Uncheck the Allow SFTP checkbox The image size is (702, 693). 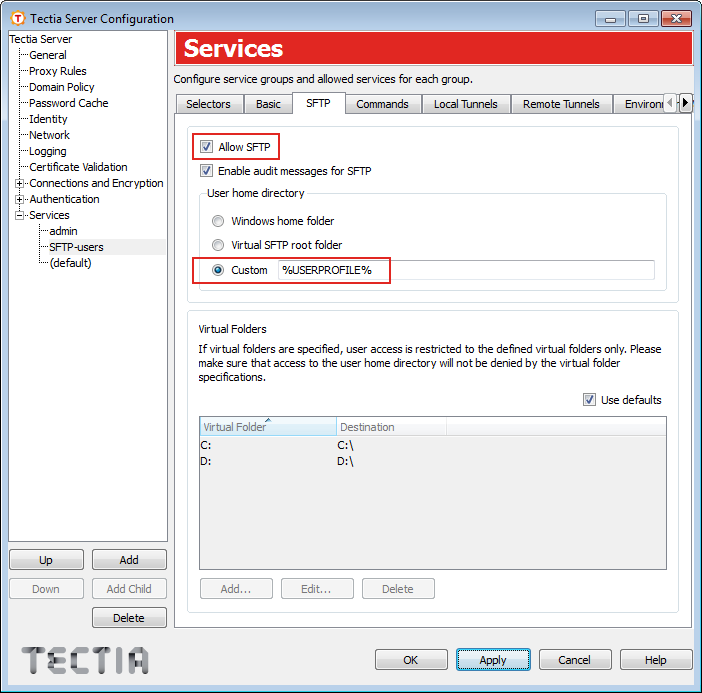[206, 147]
